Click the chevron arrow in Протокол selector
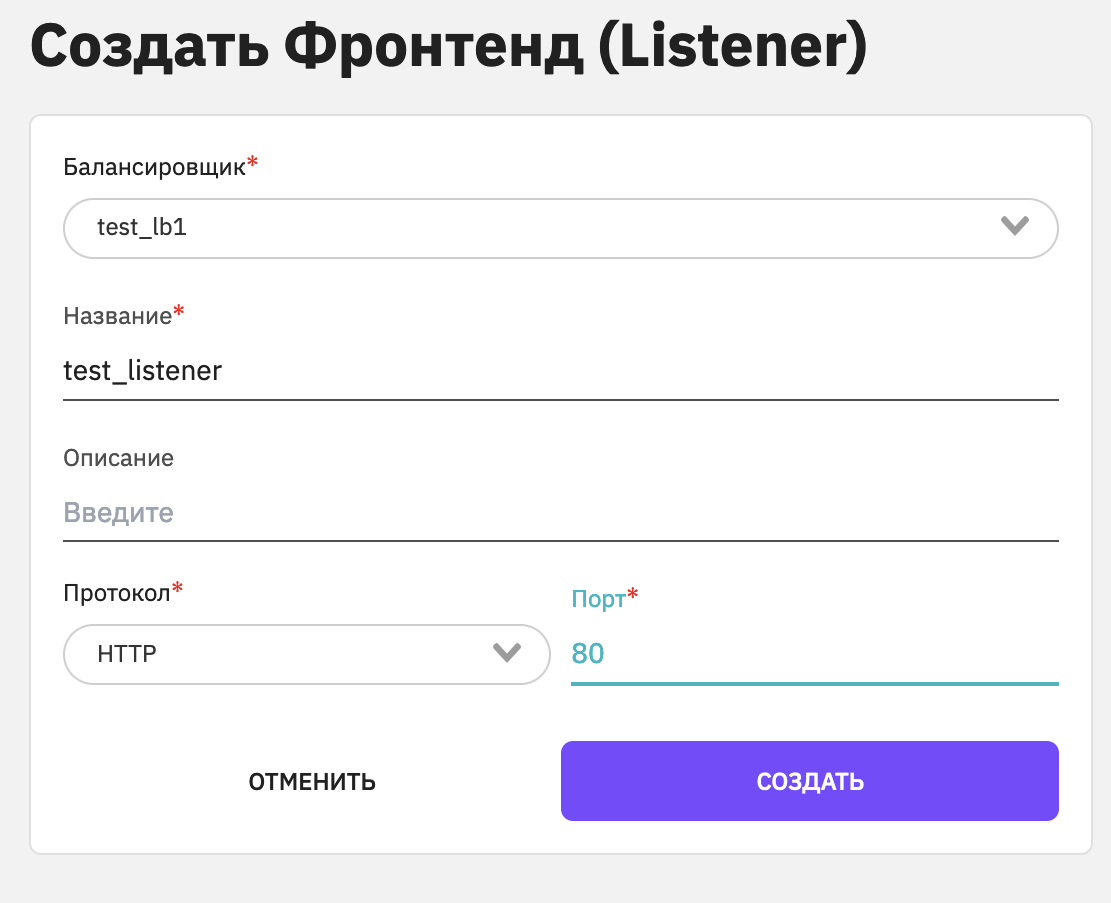This screenshot has width=1111, height=903. point(507,653)
